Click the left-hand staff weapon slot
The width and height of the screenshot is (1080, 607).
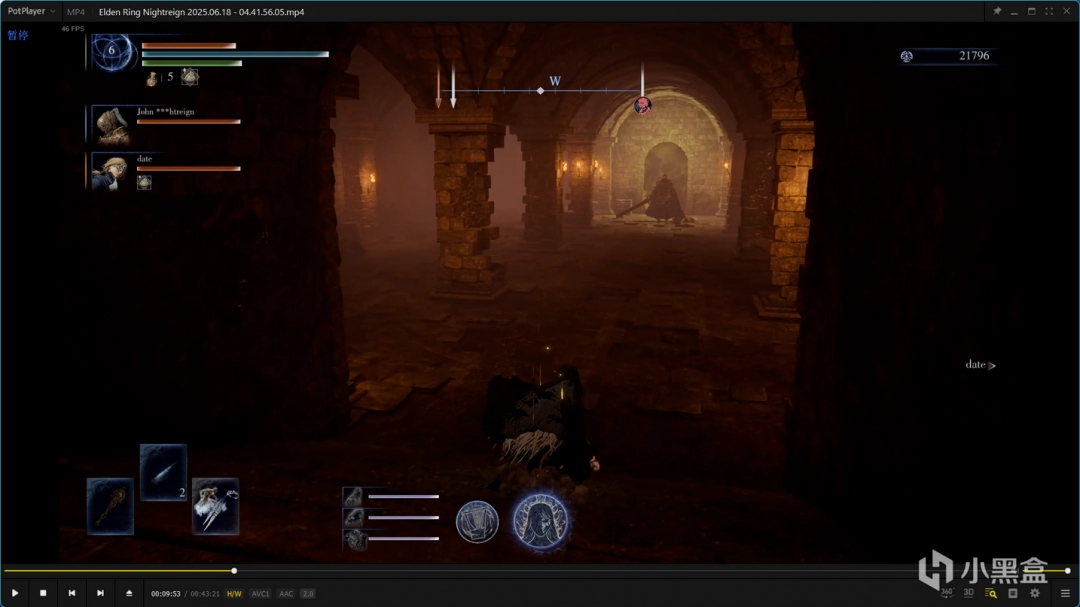coord(110,506)
